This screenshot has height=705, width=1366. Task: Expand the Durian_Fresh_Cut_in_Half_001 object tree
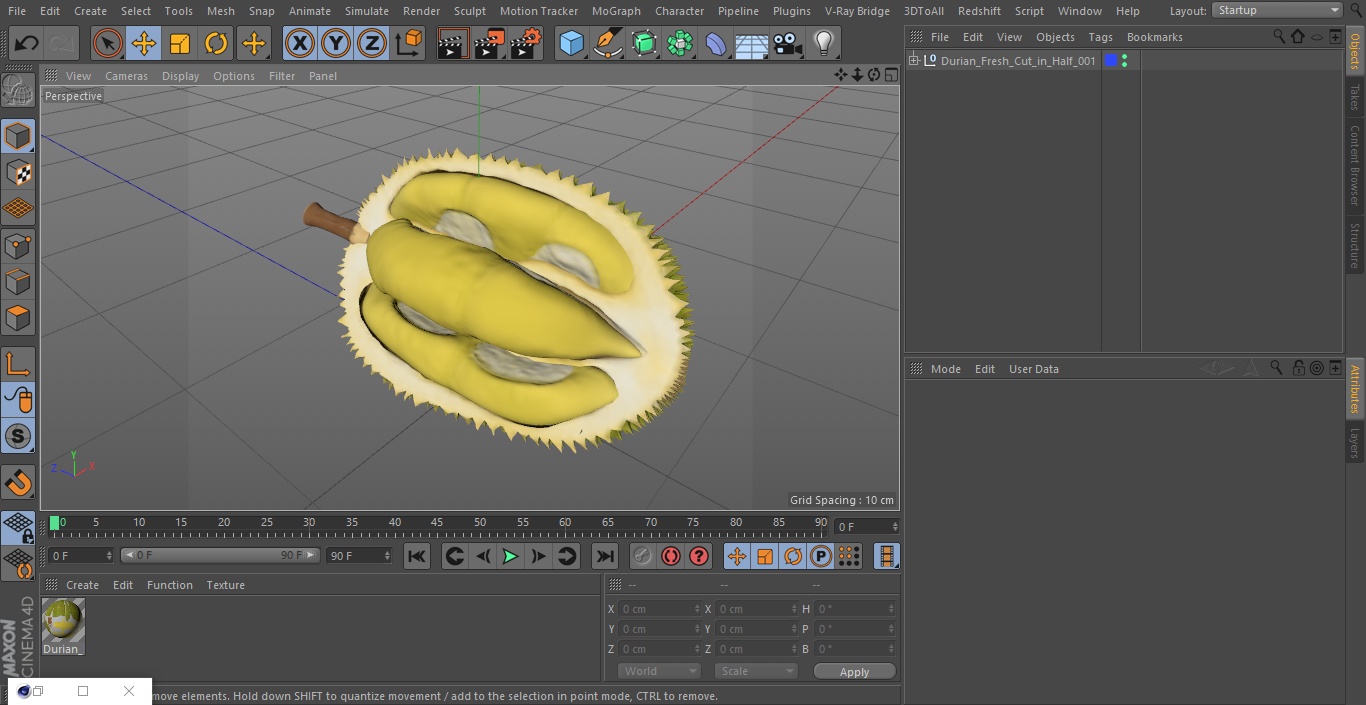(x=913, y=61)
